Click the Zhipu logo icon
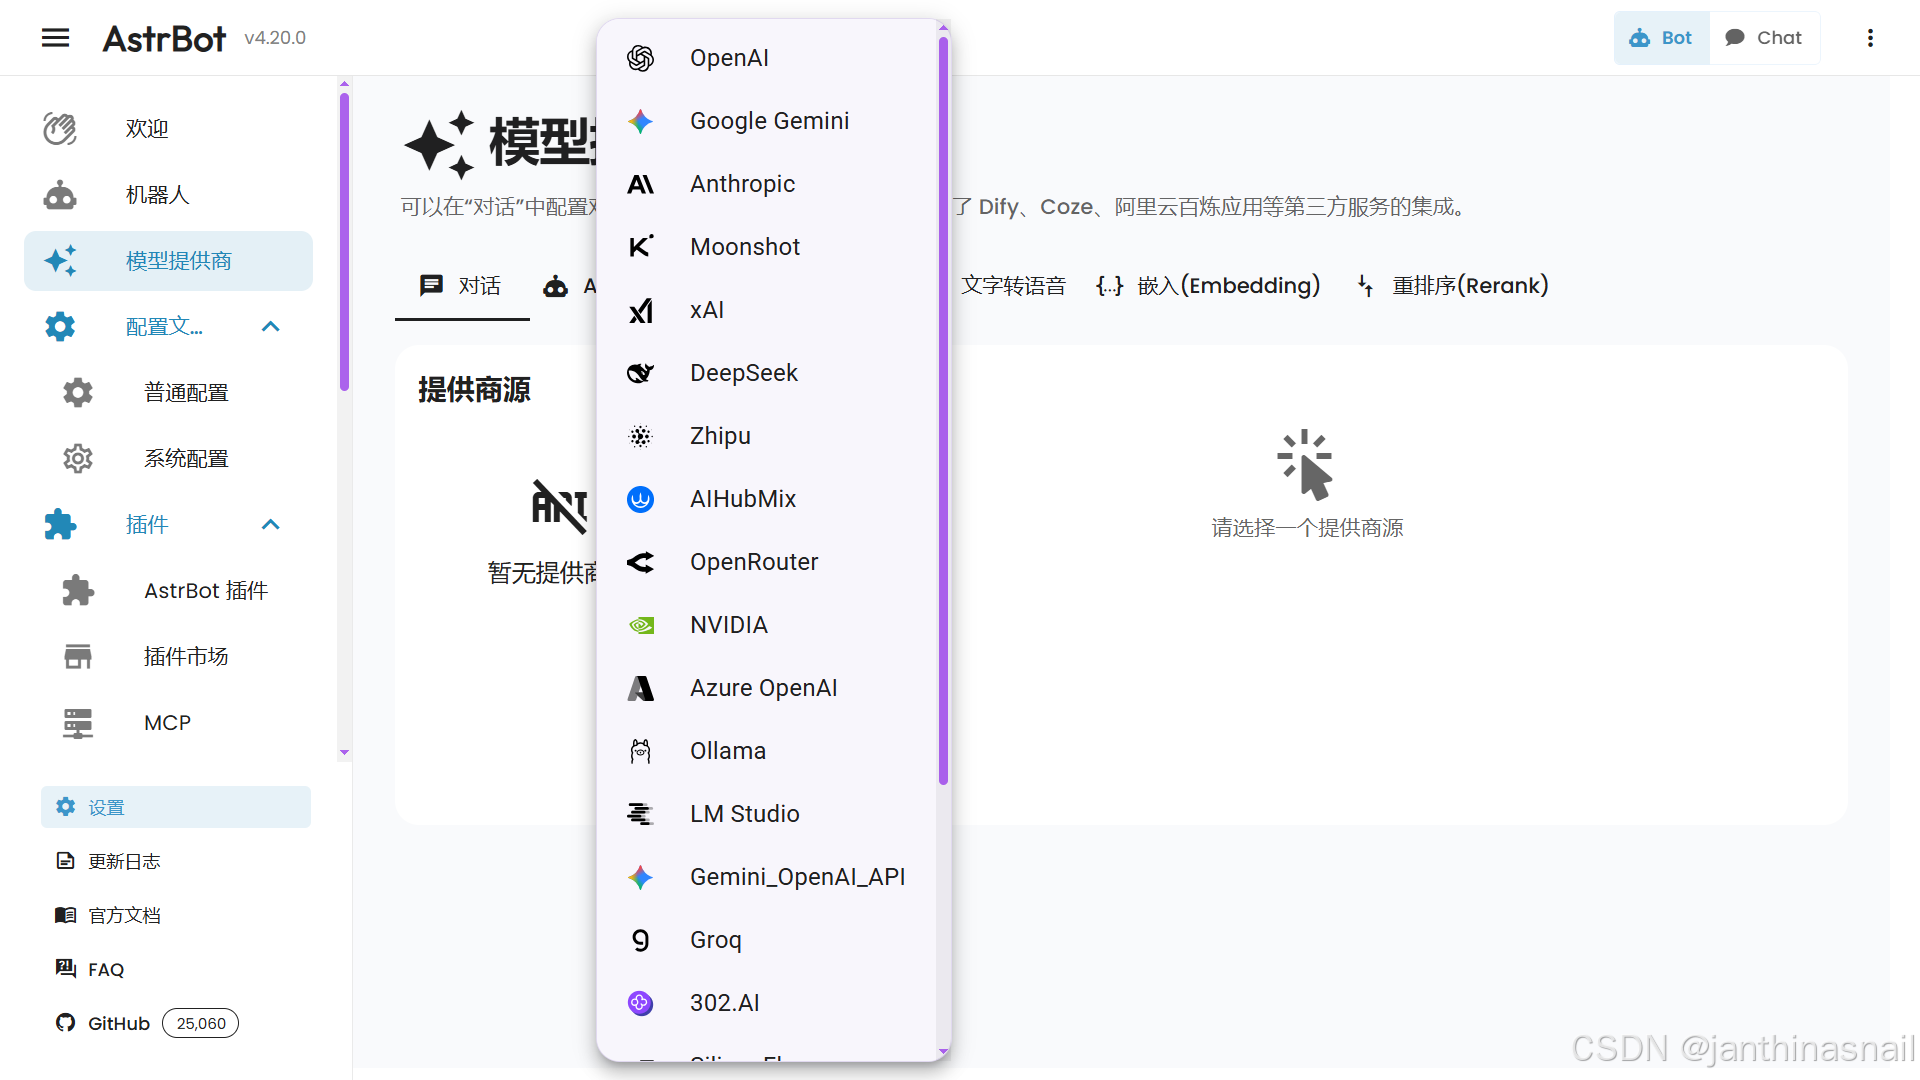This screenshot has height=1080, width=1920. (x=641, y=436)
